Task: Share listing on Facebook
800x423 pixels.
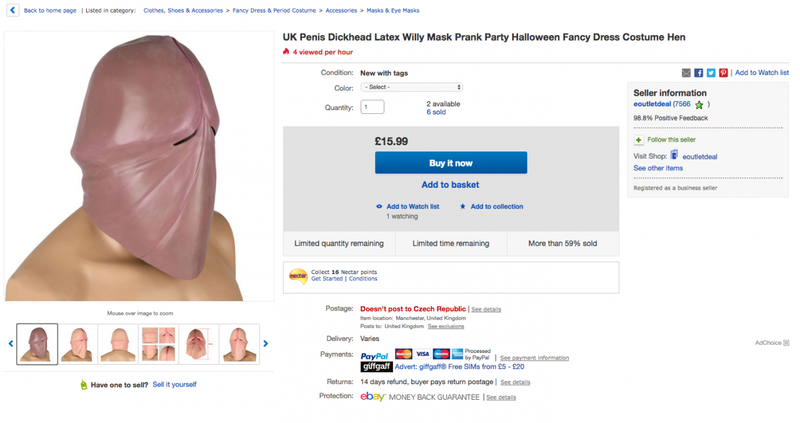Action: click(x=698, y=73)
